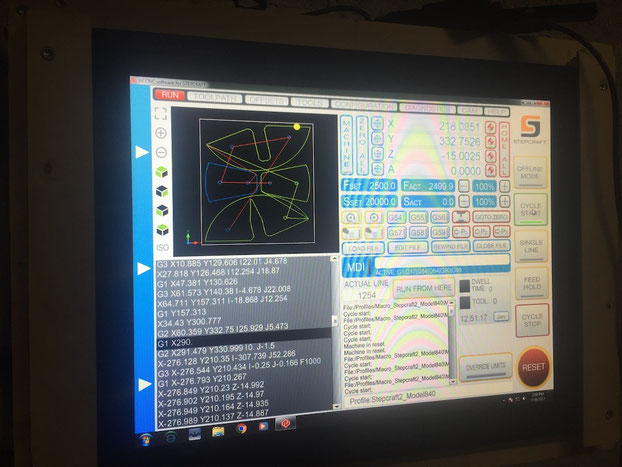Increase spindle speed override

pos(504,202)
